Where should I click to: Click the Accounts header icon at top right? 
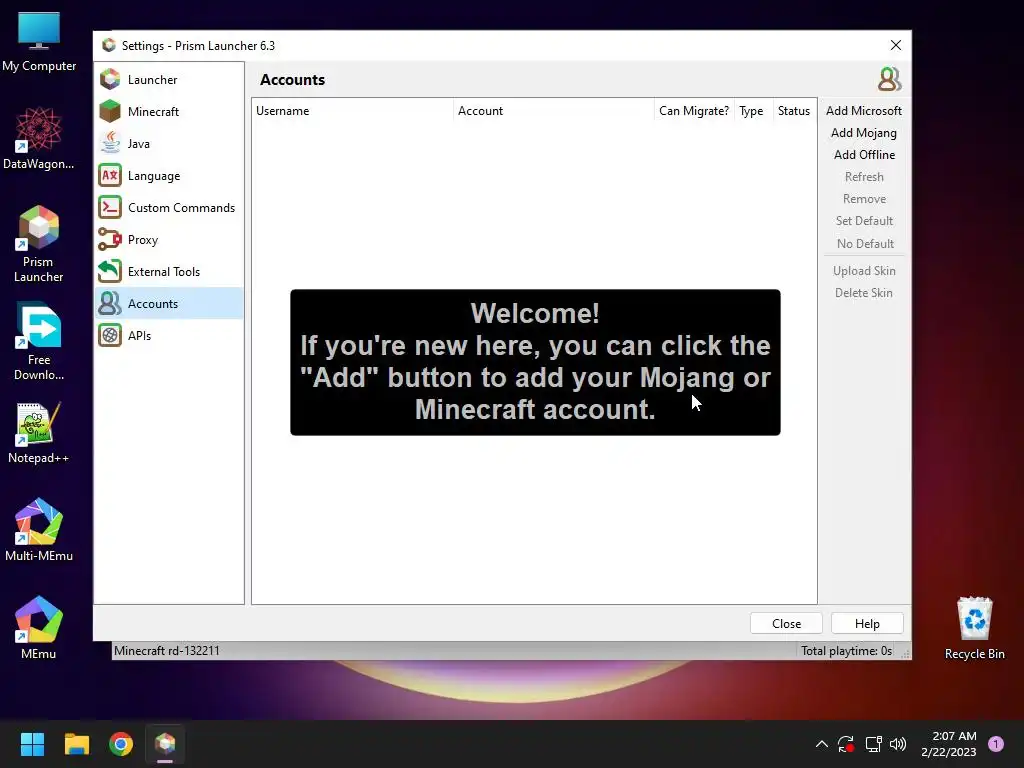pyautogui.click(x=889, y=80)
